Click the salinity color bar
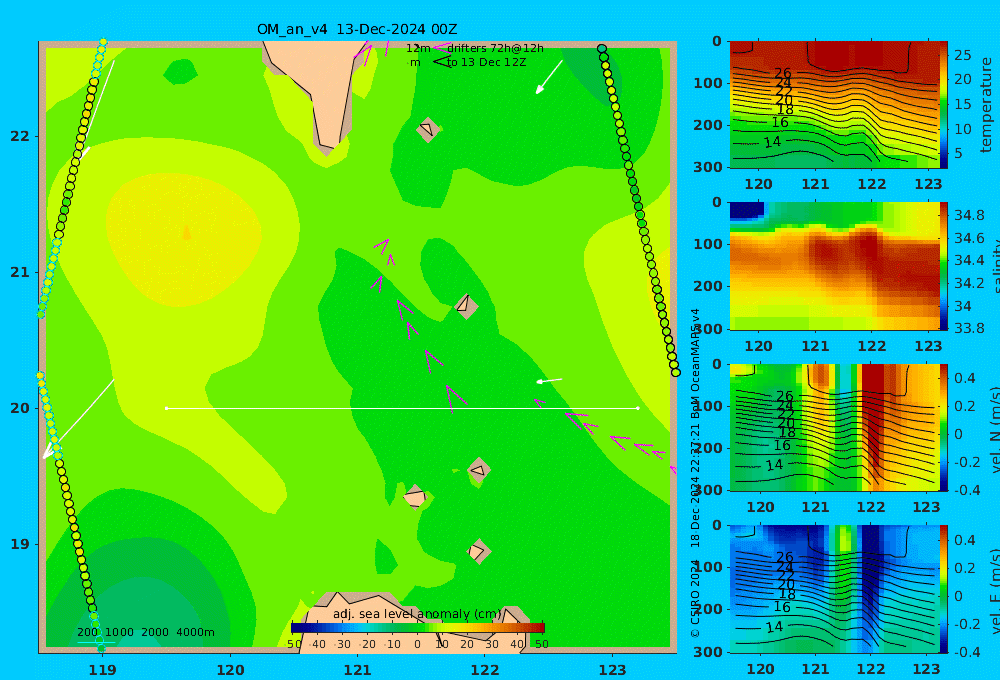1000x680 pixels. [x=944, y=266]
